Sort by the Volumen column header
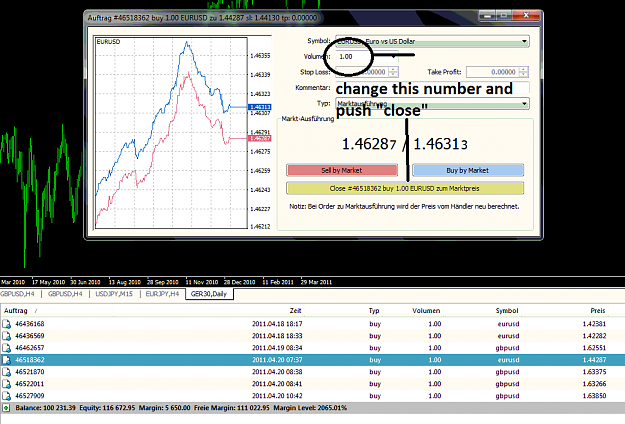This screenshot has height=424, width=625. click(x=426, y=311)
